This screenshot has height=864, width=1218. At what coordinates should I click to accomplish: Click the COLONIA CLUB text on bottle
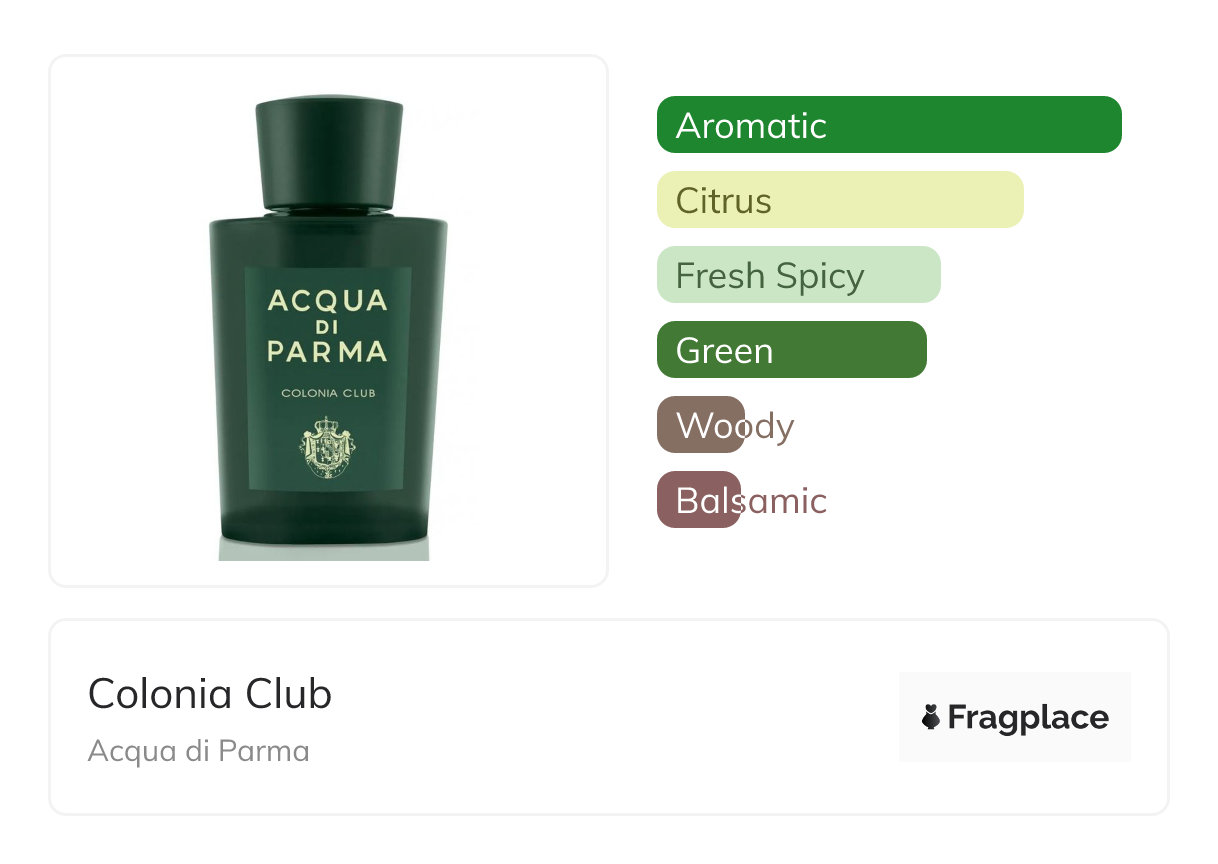coord(329,393)
